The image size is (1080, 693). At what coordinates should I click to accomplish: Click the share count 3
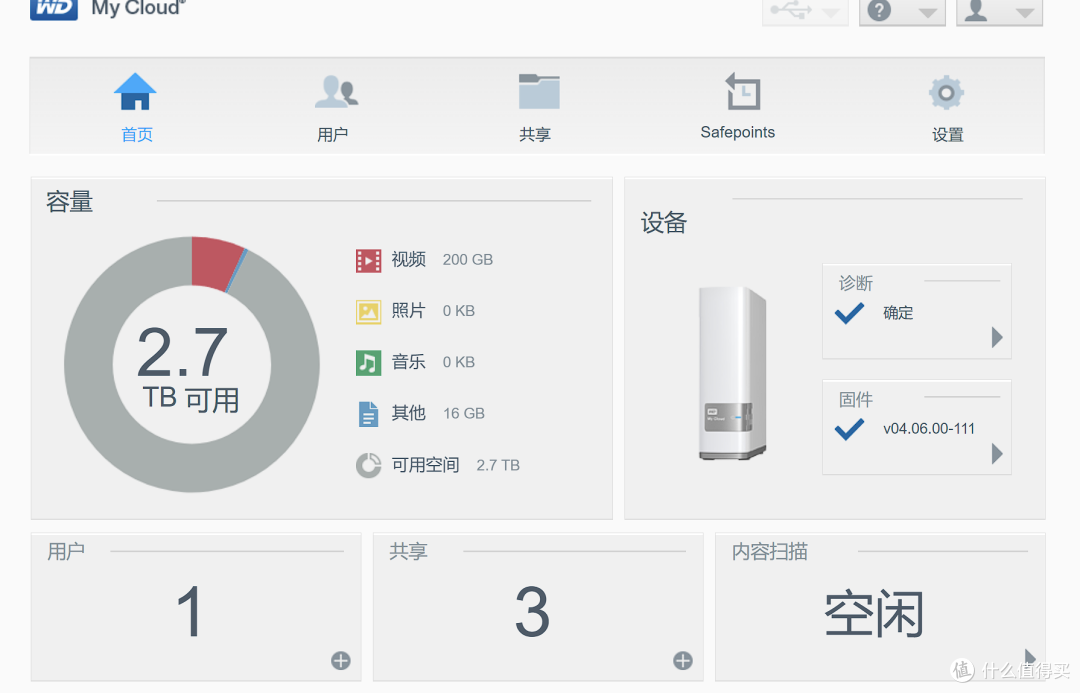pyautogui.click(x=532, y=611)
